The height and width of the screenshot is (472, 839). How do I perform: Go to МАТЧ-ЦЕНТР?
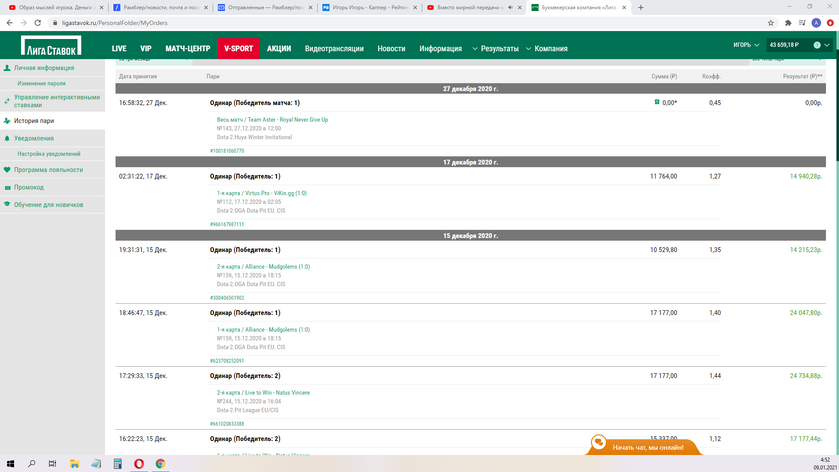click(187, 49)
